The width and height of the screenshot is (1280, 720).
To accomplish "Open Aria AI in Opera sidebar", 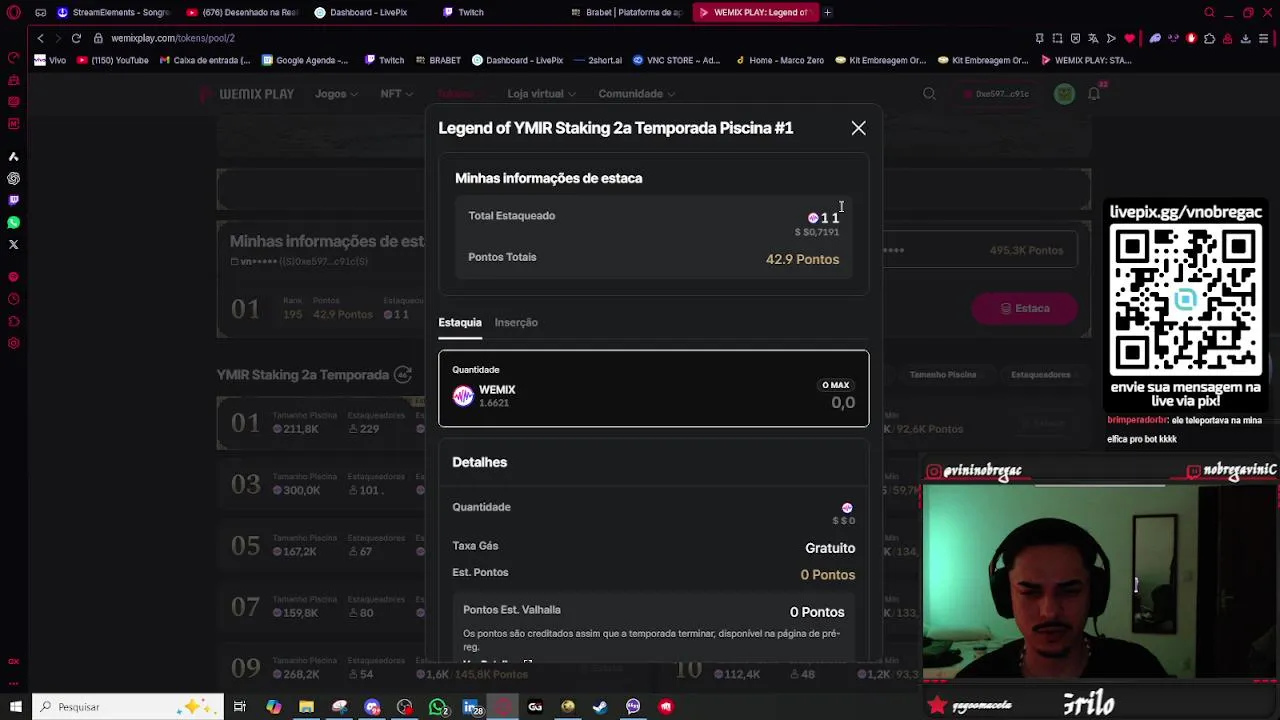I will click(13, 156).
